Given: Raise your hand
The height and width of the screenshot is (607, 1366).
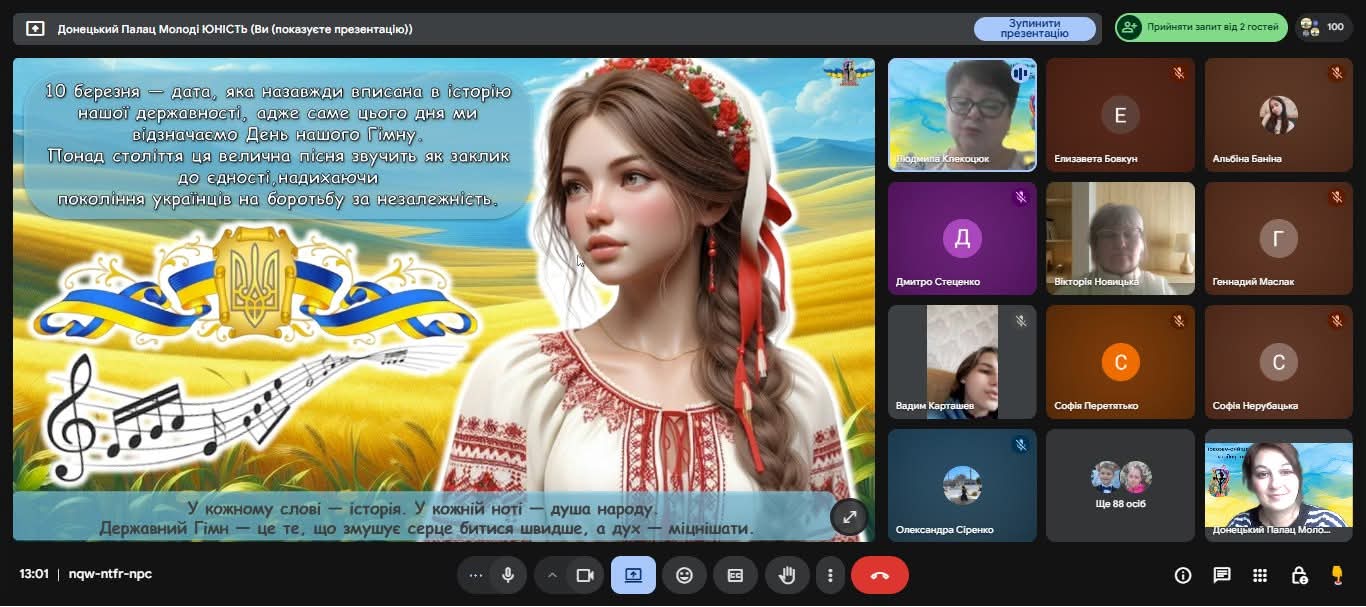Looking at the screenshot, I should [787, 575].
